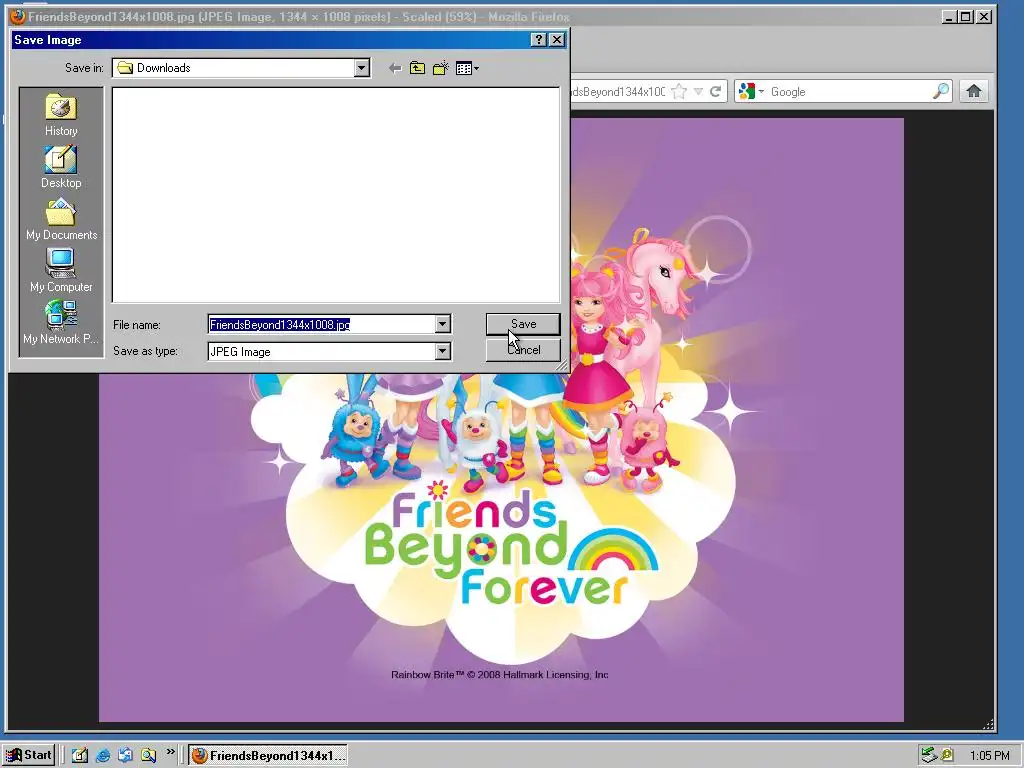
Task: Launch Internet Explorer from quick launch
Action: point(103,756)
